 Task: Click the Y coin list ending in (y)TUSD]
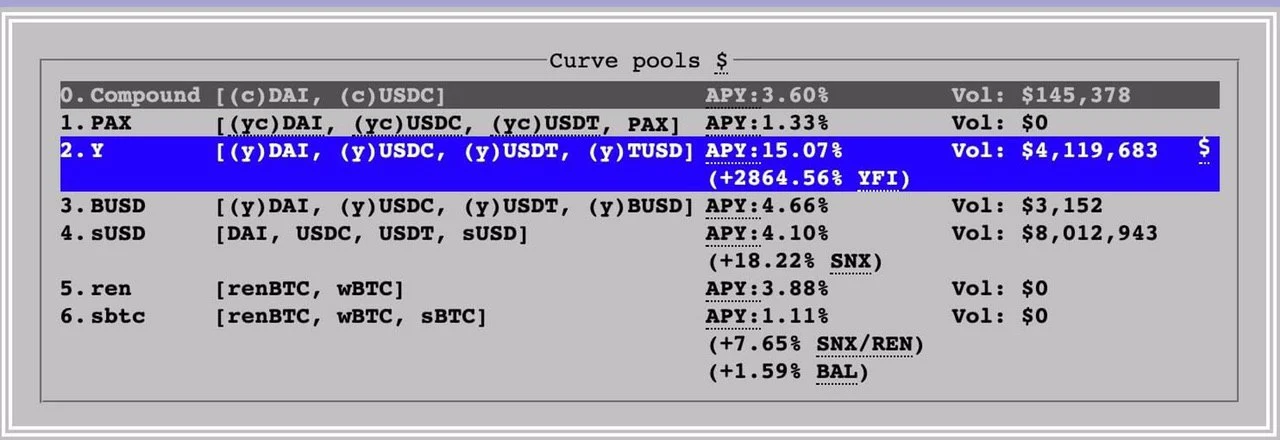point(454,151)
